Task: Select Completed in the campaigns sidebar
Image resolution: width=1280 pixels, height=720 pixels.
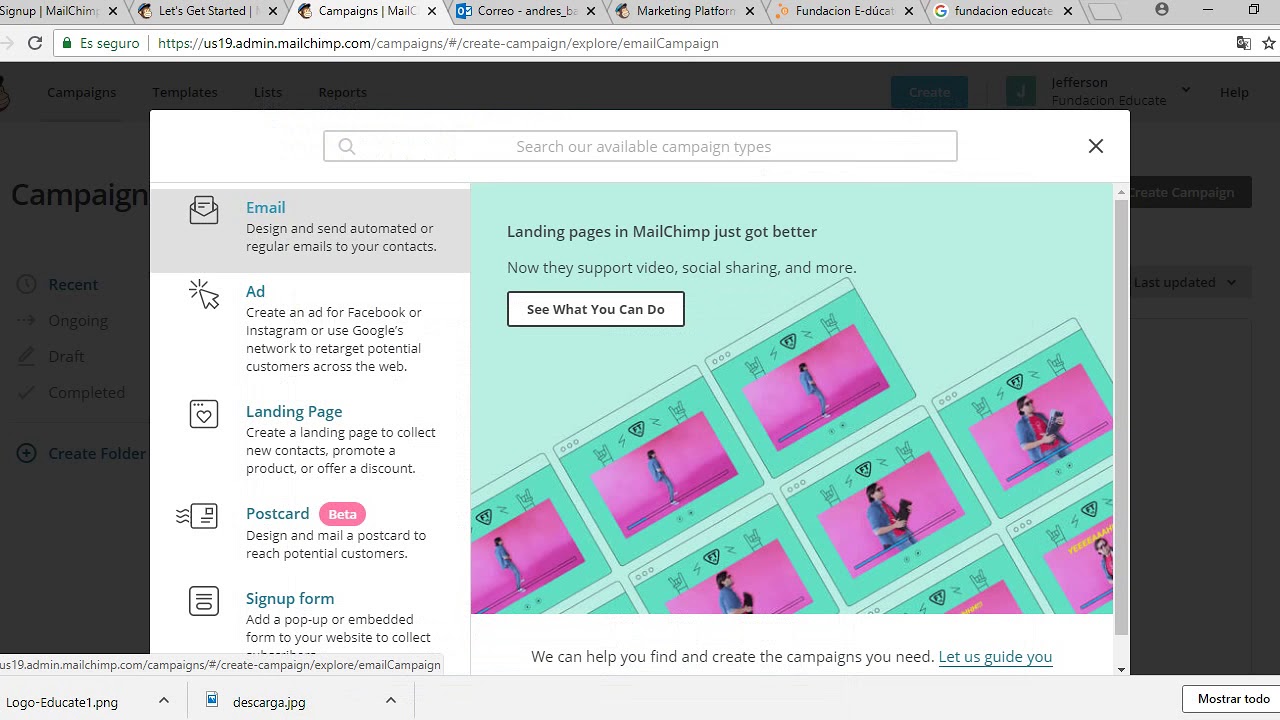Action: tap(87, 392)
